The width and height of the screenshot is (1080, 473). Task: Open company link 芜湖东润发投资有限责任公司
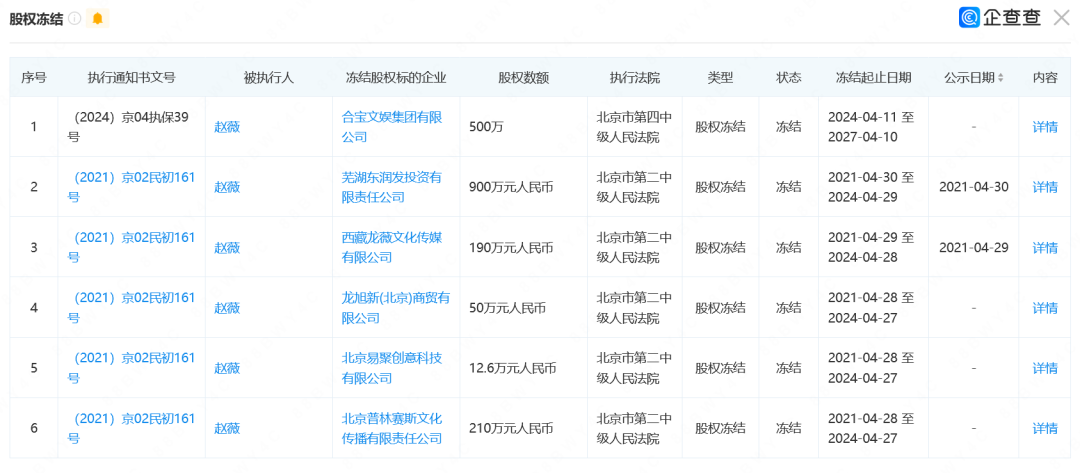(392, 187)
